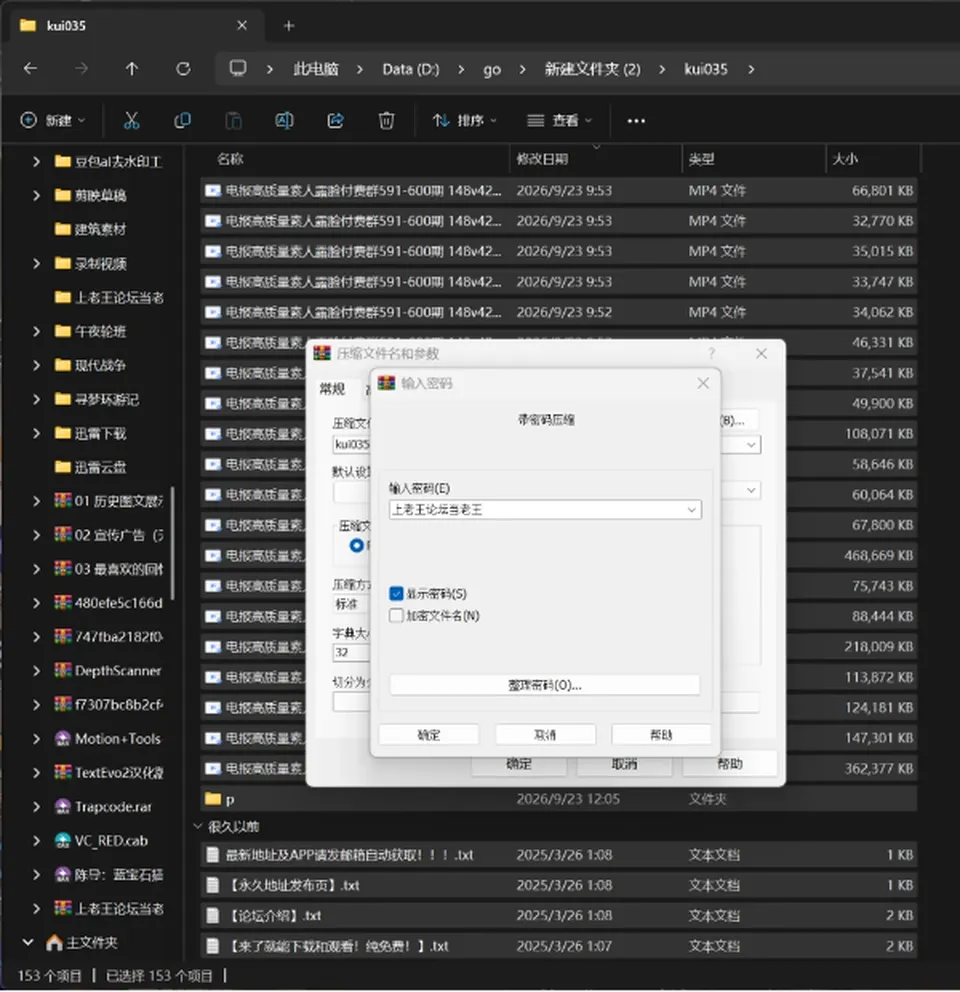Click the Paste clipboard icon

click(234, 120)
